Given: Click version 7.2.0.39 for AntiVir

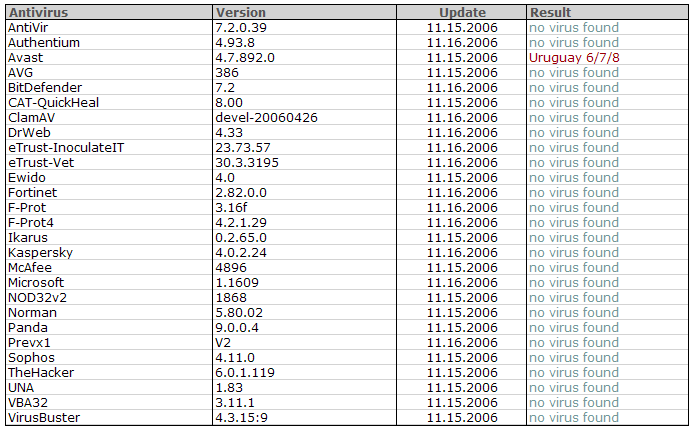Looking at the screenshot, I should tap(241, 27).
